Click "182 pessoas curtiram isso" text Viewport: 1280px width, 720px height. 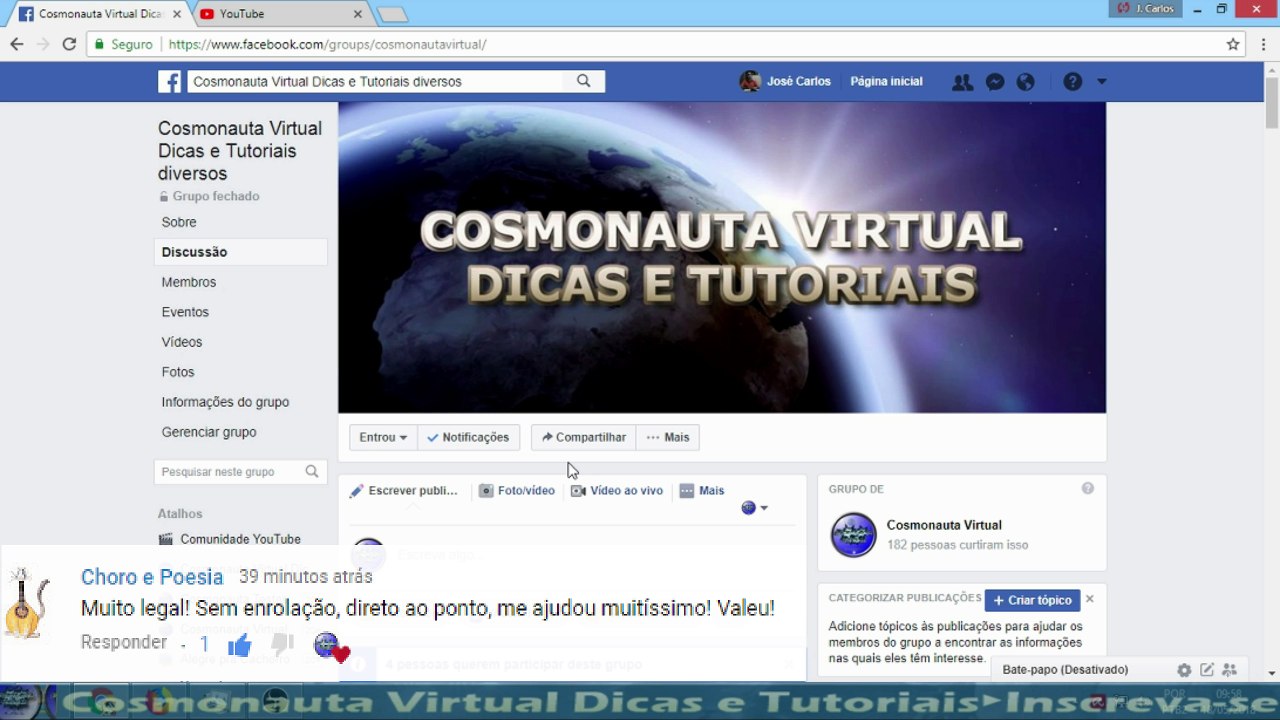pos(957,545)
